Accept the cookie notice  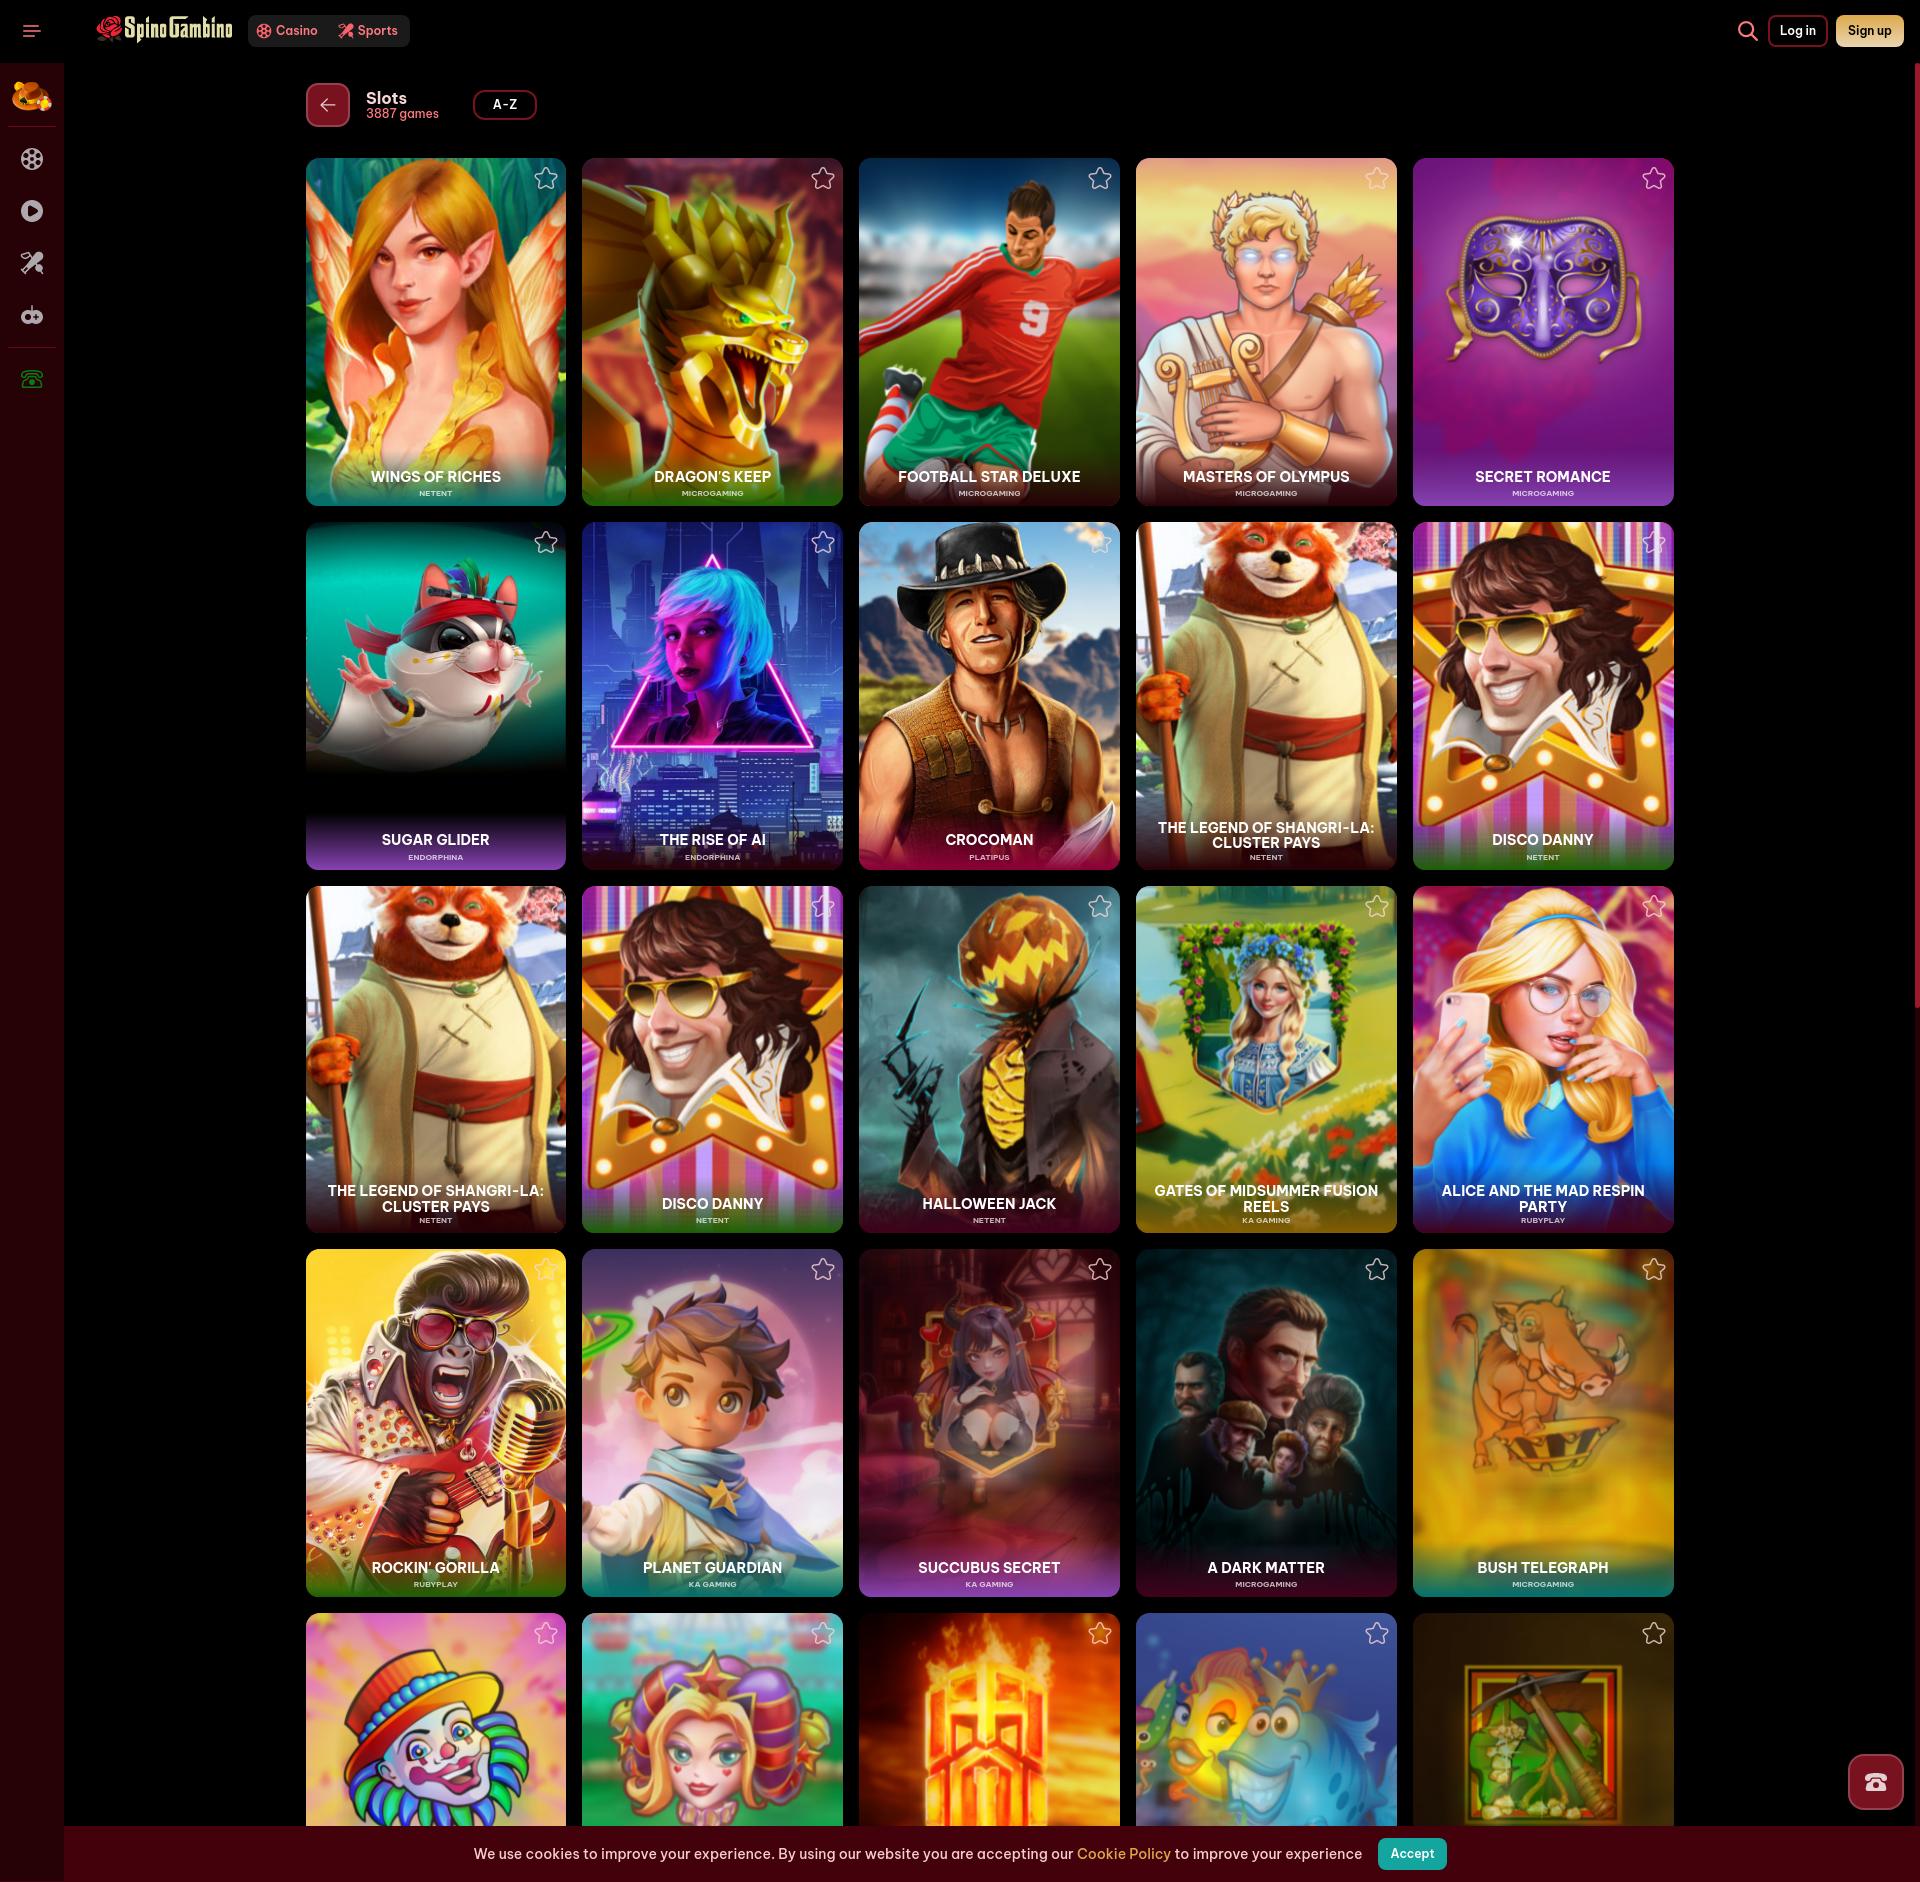click(1411, 1853)
